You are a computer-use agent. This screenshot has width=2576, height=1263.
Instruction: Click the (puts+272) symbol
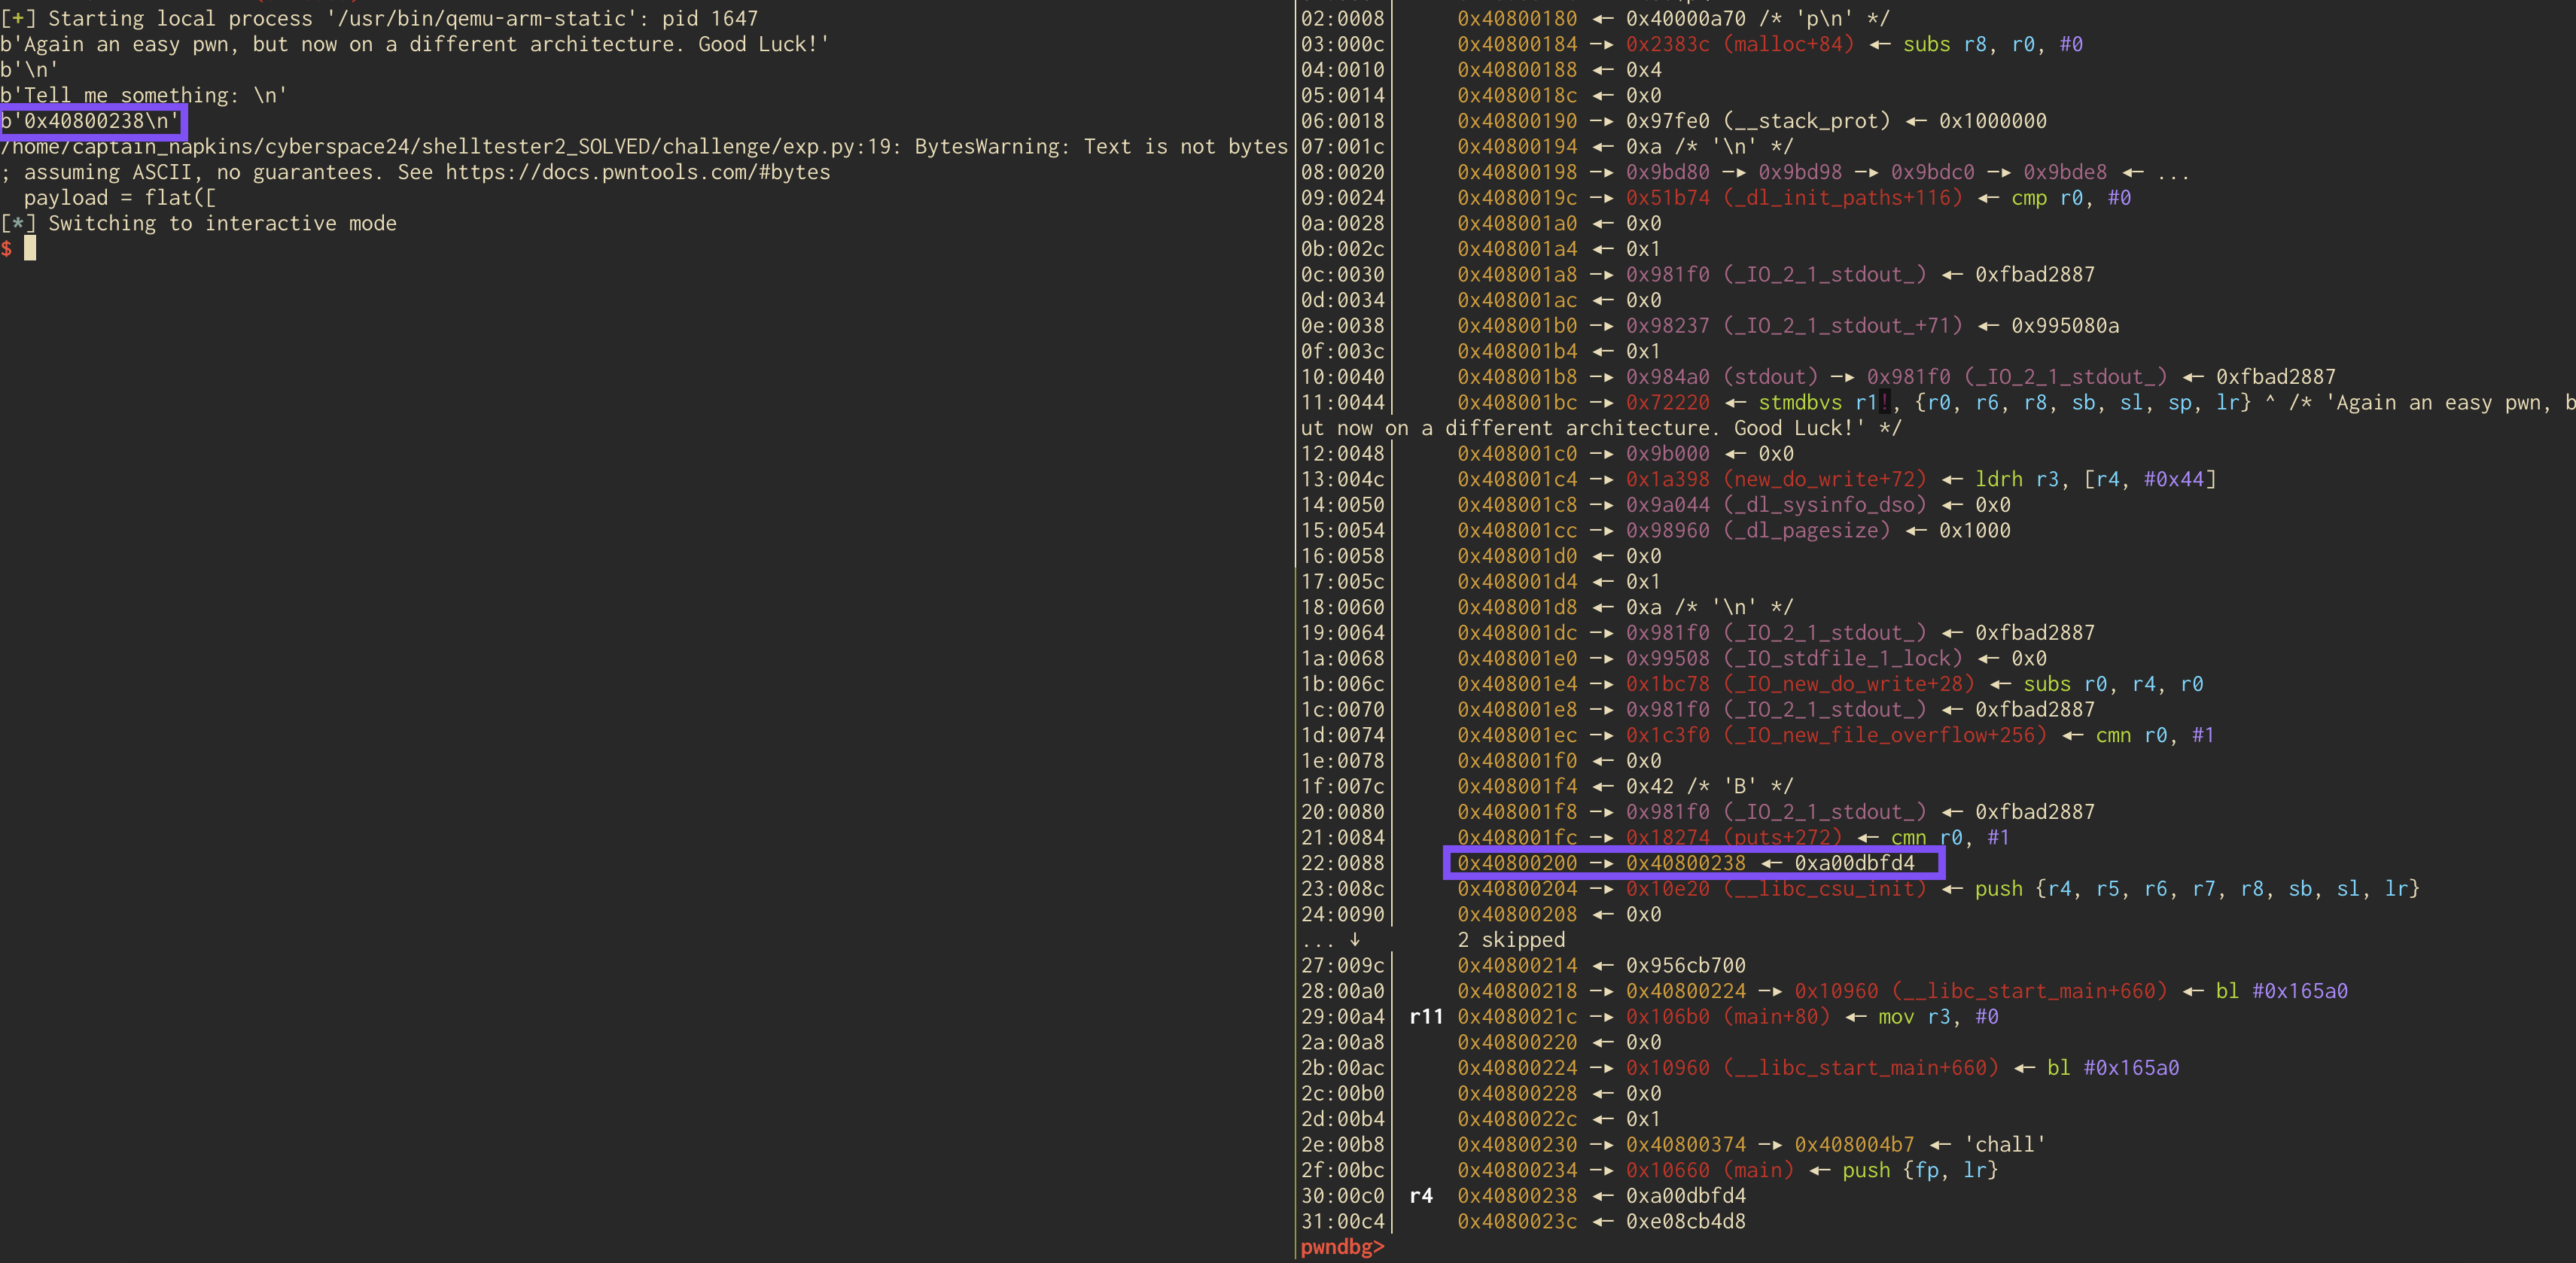[1782, 837]
